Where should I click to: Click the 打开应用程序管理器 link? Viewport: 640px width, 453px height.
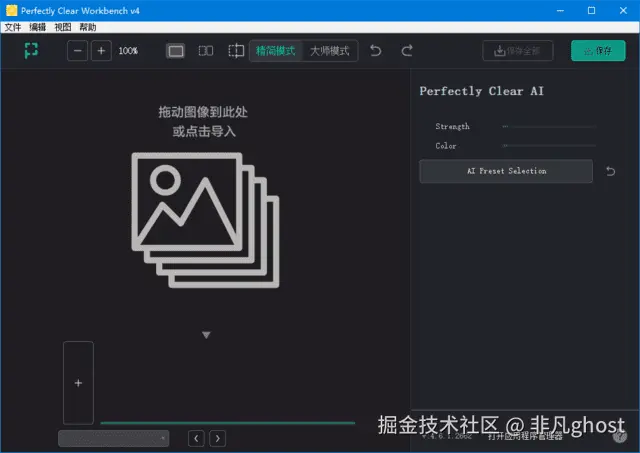tap(525, 436)
